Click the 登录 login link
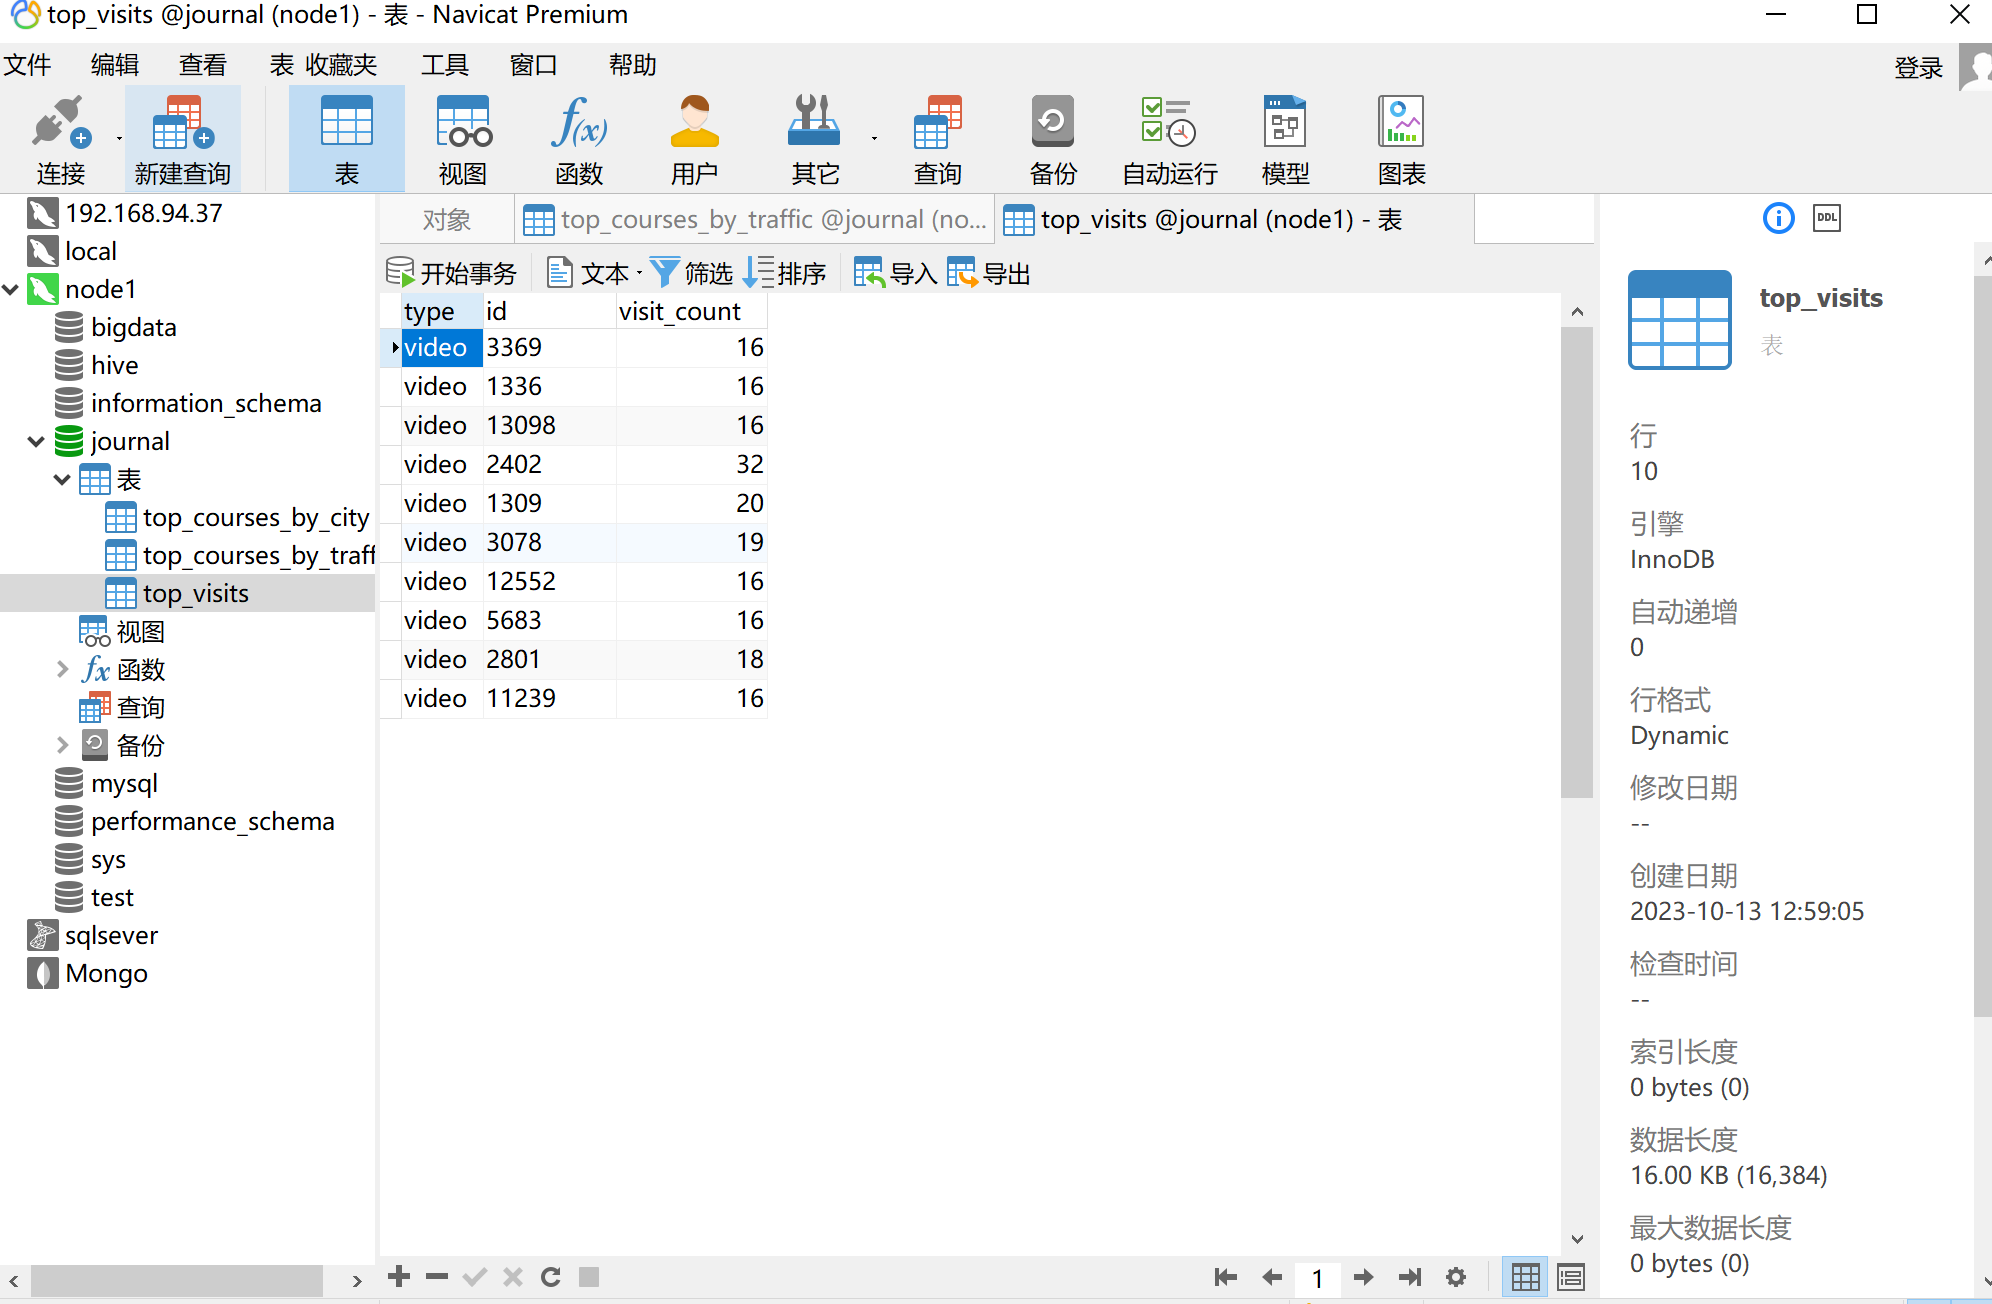Image resolution: width=1992 pixels, height=1304 pixels. coord(1918,68)
